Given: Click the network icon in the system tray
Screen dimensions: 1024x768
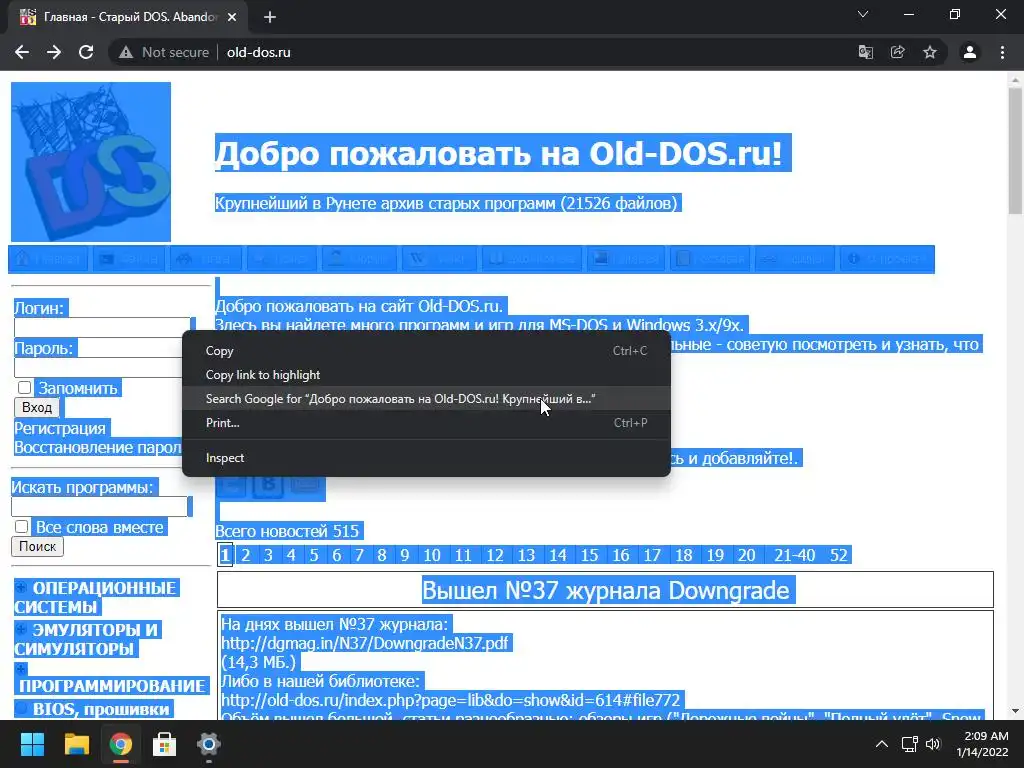Looking at the screenshot, I should coord(910,744).
